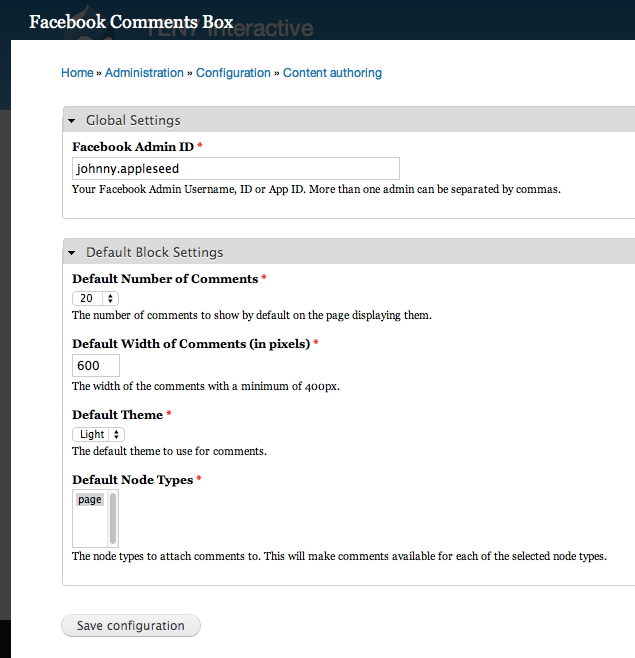Click the Default Node Types list scrollbar

[x=113, y=517]
